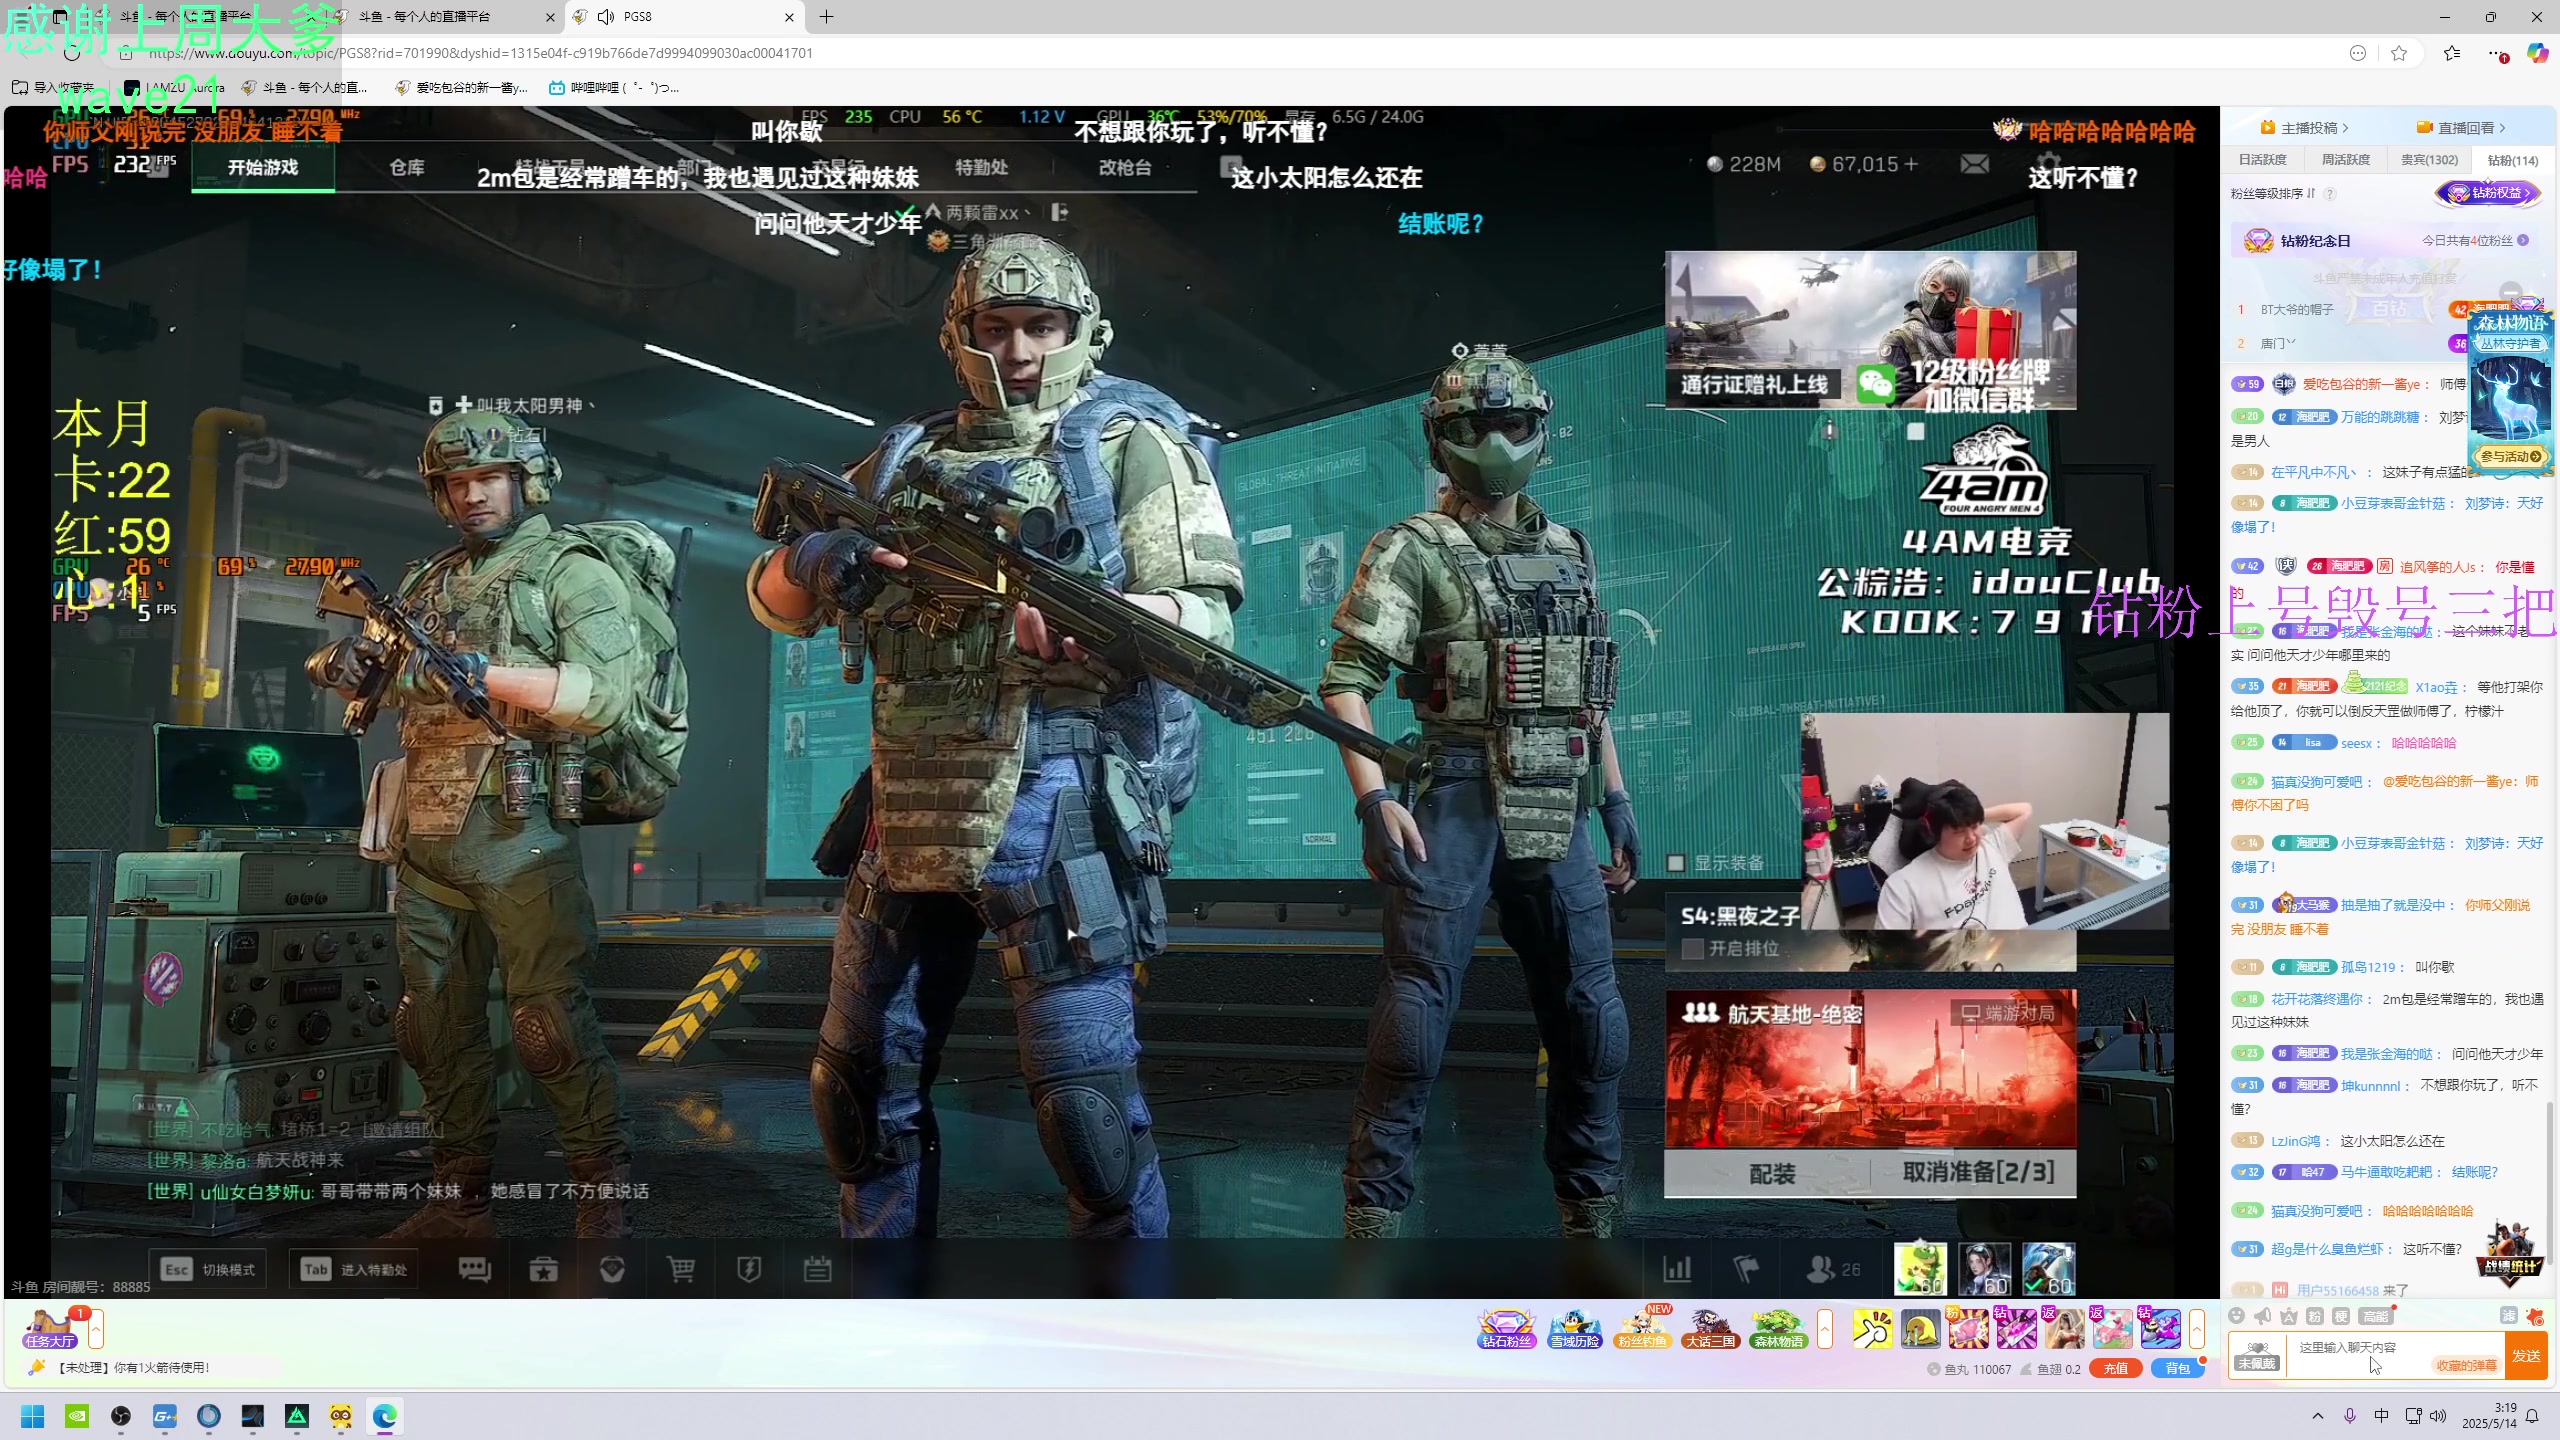The height and width of the screenshot is (1440, 2560).
Task: Toggle the 开启排位 checkbox
Action: pyautogui.click(x=1692, y=948)
